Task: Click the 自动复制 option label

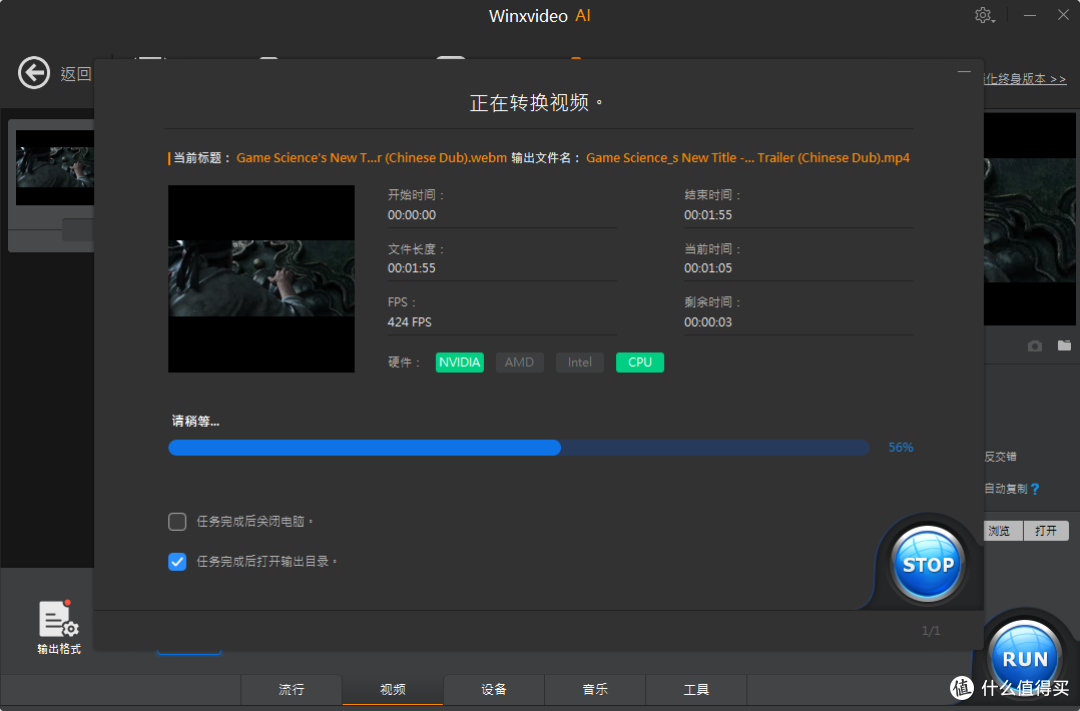Action: coord(1006,489)
